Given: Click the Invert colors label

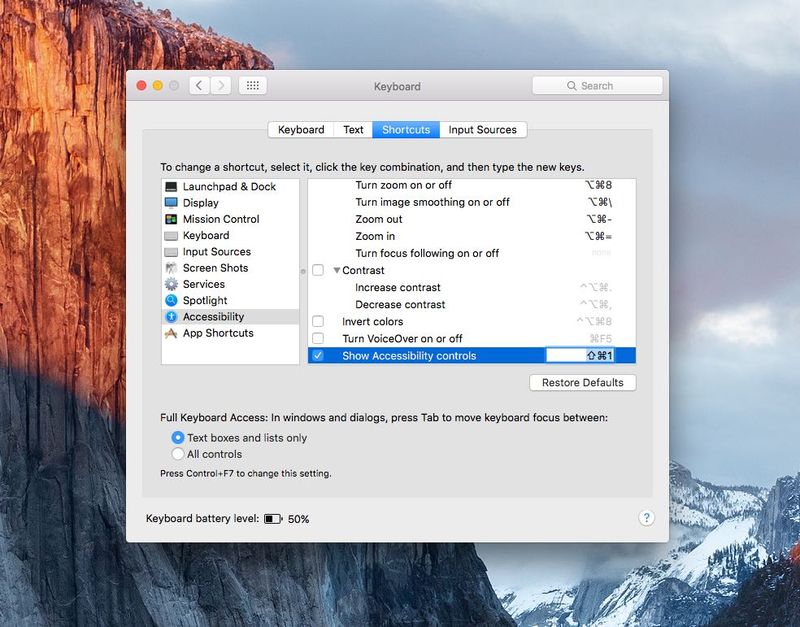Looking at the screenshot, I should tap(372, 321).
